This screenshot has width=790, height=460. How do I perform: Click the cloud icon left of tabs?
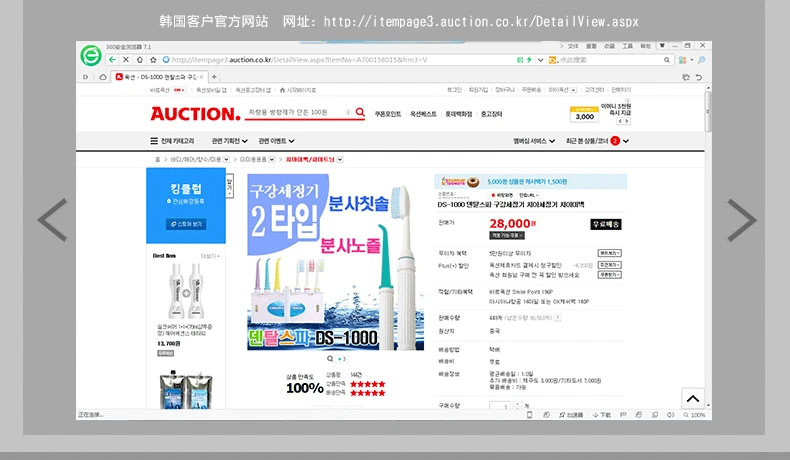click(x=103, y=77)
